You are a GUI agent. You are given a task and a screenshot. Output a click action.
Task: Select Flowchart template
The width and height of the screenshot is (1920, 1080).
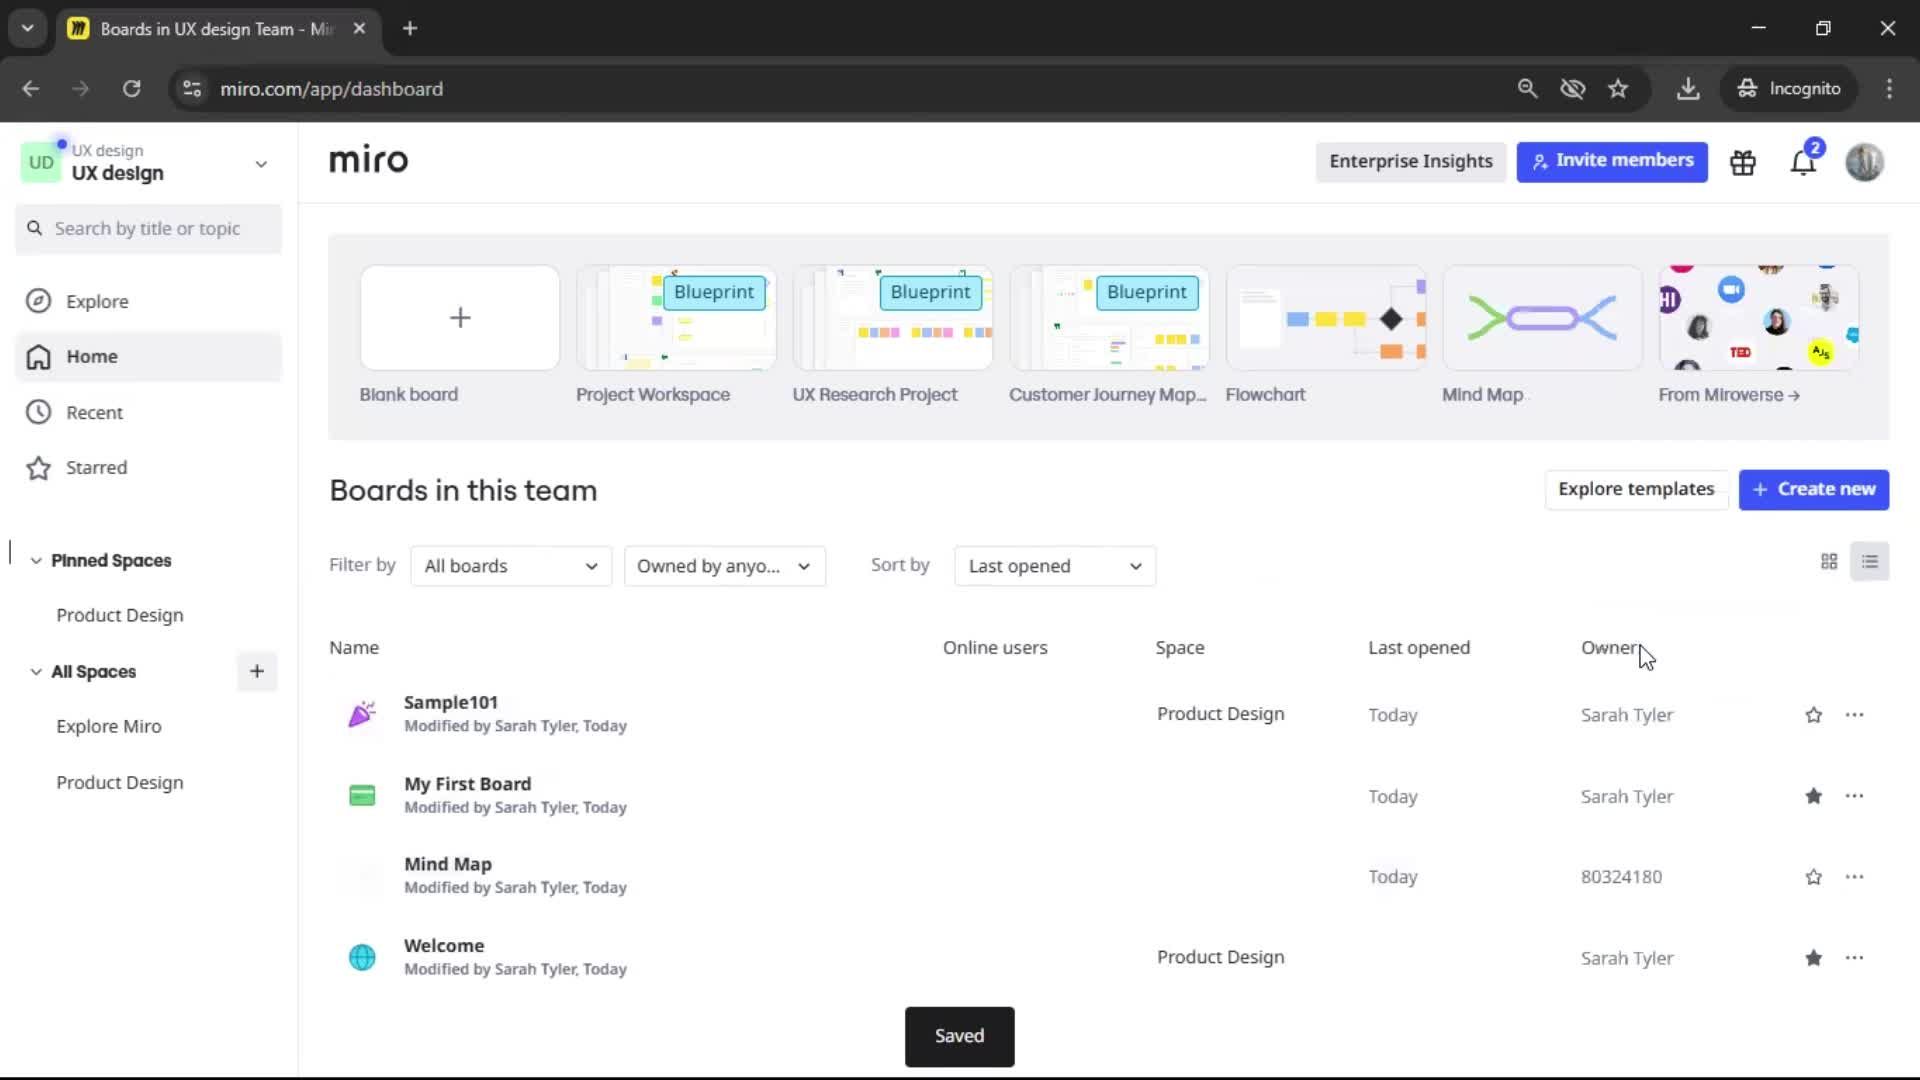(x=1326, y=318)
